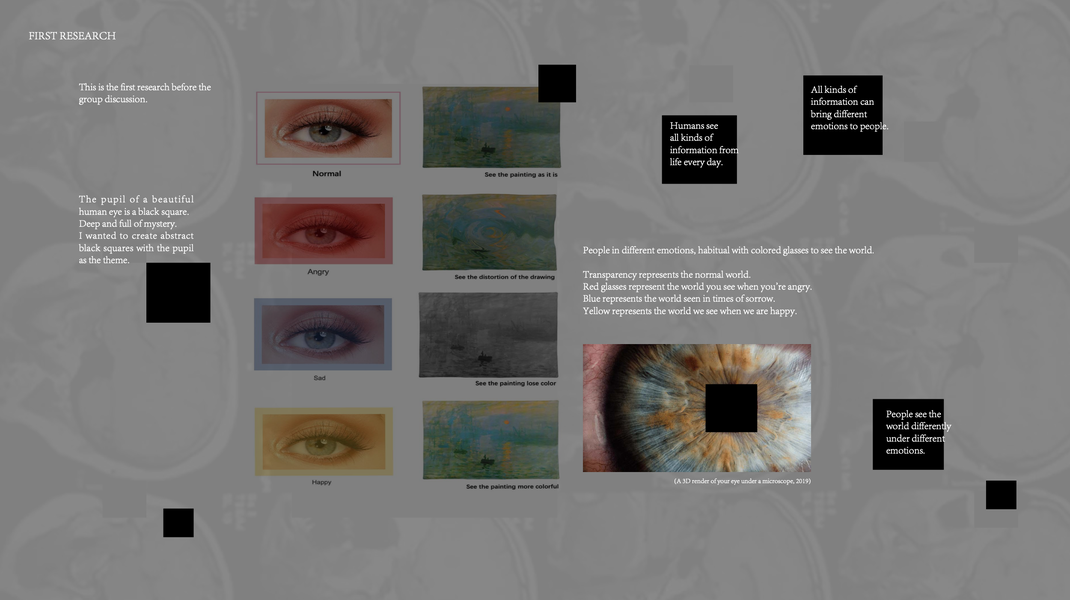Select the Normal eye image
Viewport: 1070px width, 600px height.
click(x=328, y=128)
